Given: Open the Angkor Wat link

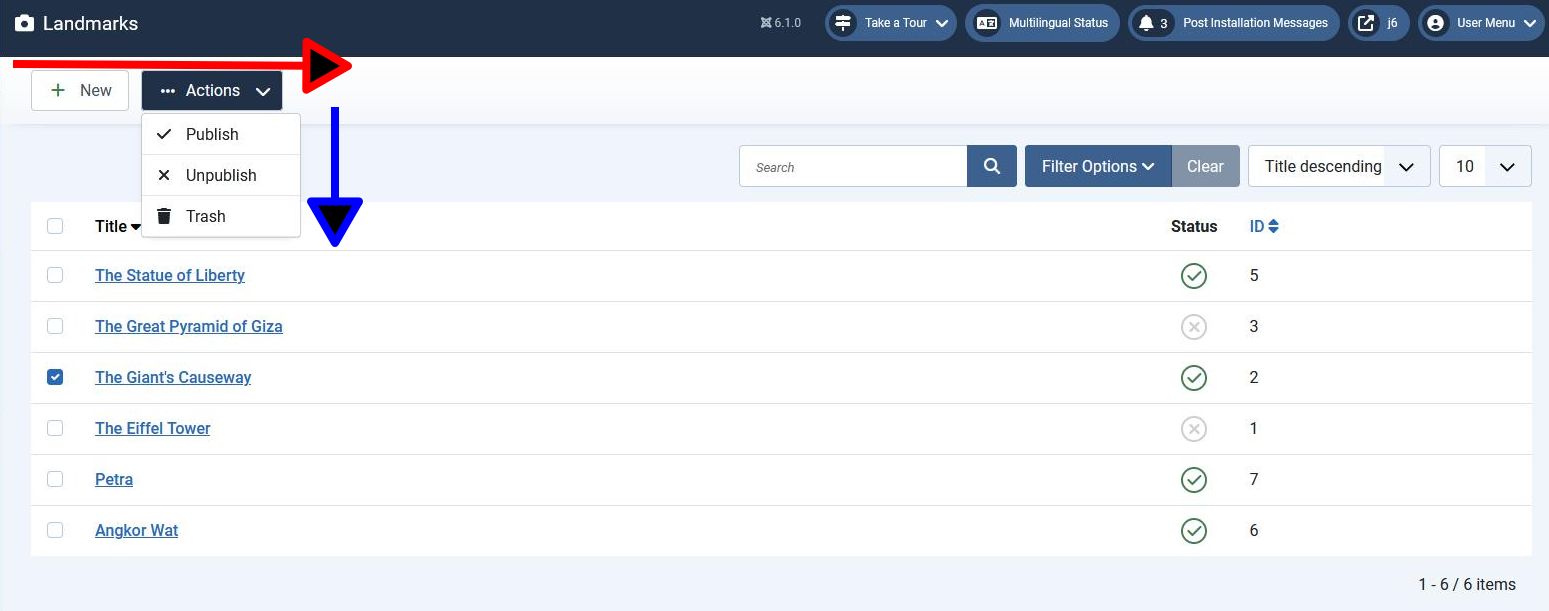Looking at the screenshot, I should tap(137, 530).
